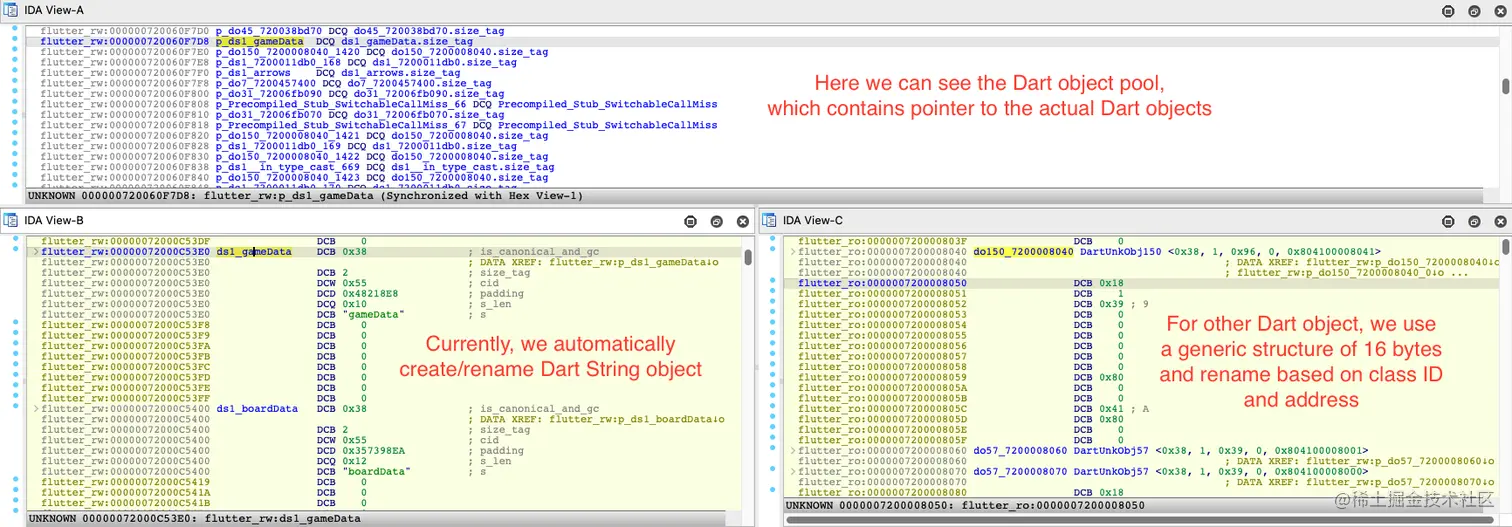Click the vertical scrollbar thumb in View-B
The image size is (1512, 527).
(x=748, y=257)
